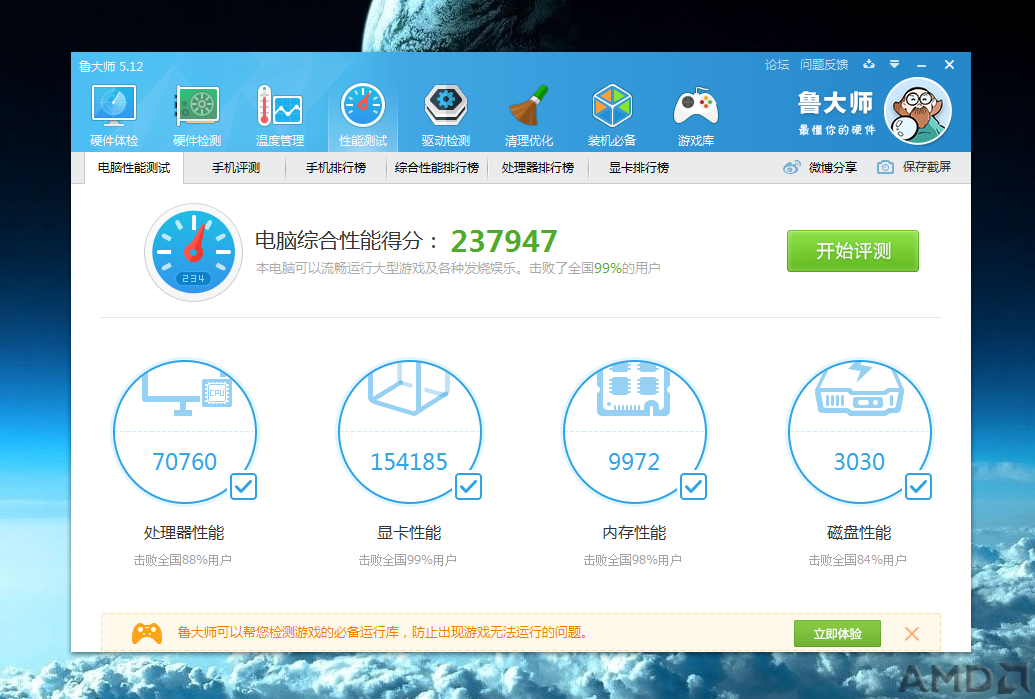Click the download-tray icon in title bar

869,64
